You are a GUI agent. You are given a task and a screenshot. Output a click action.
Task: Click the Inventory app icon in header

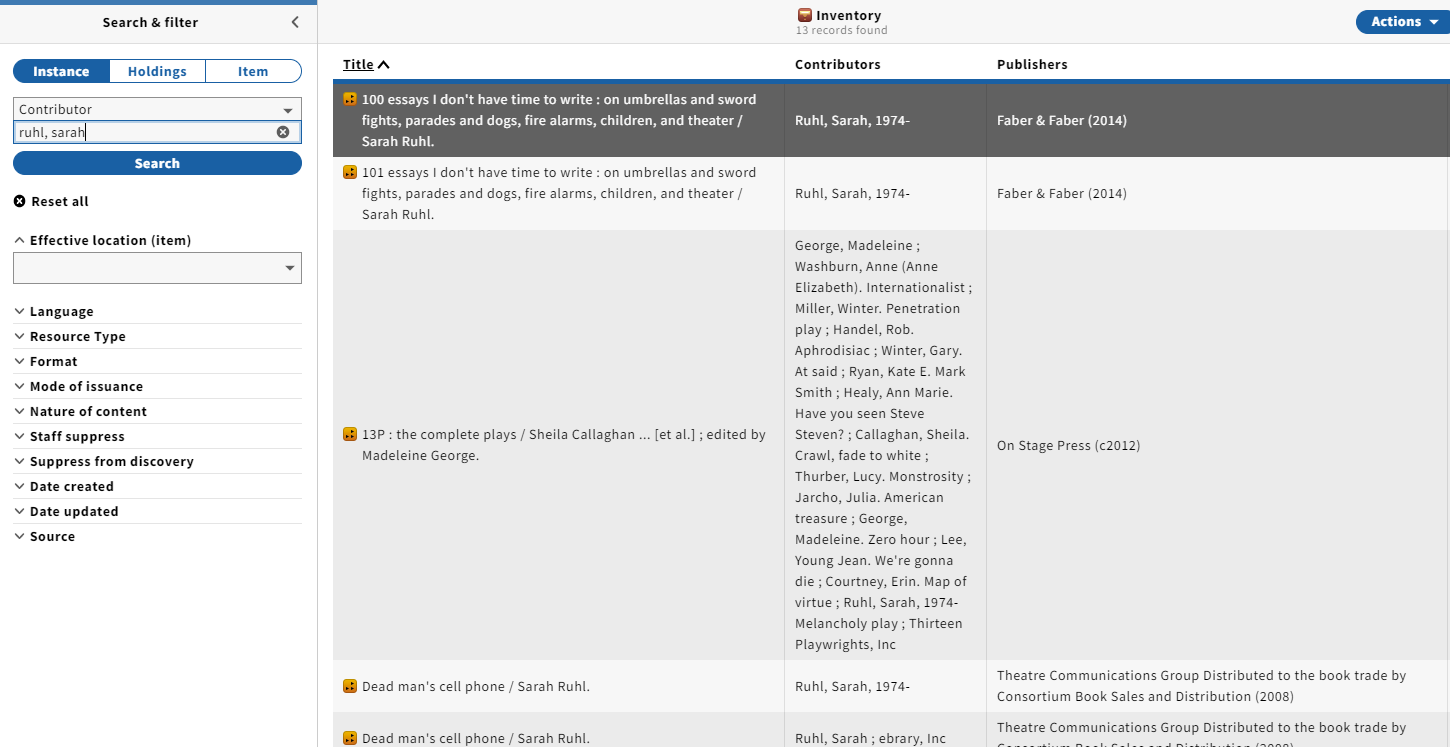click(x=804, y=15)
